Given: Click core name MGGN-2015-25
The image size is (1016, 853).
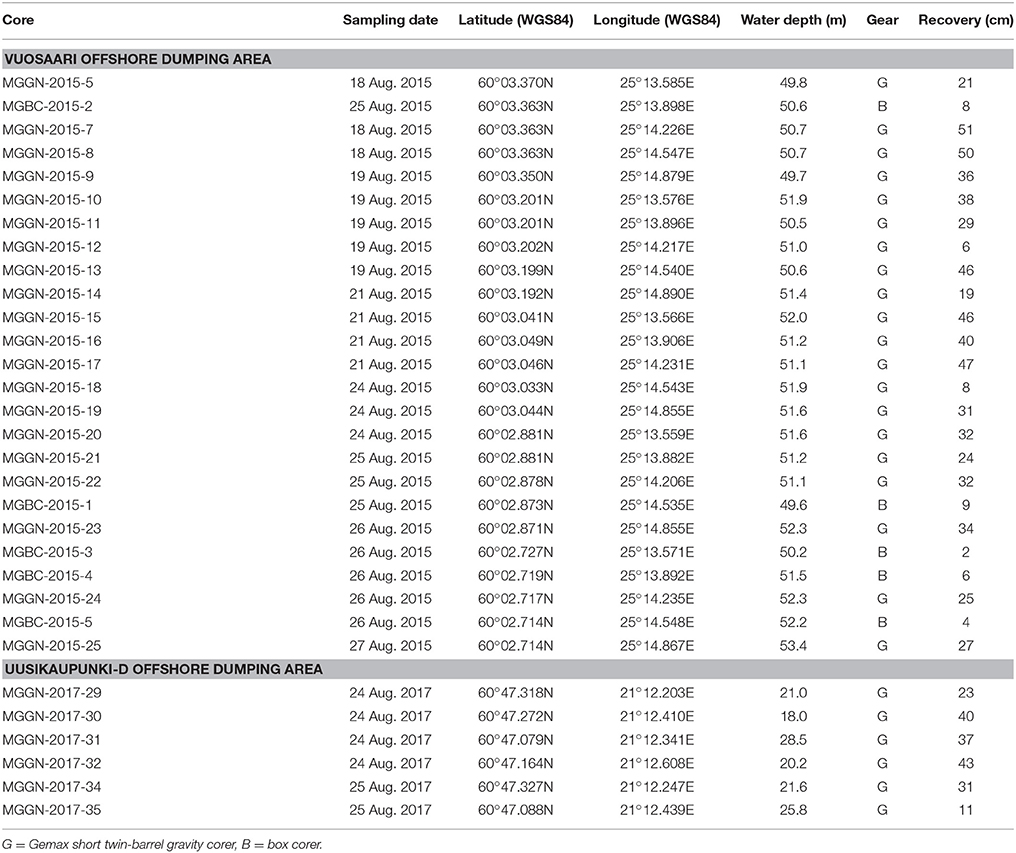Looking at the screenshot, I should [52, 646].
